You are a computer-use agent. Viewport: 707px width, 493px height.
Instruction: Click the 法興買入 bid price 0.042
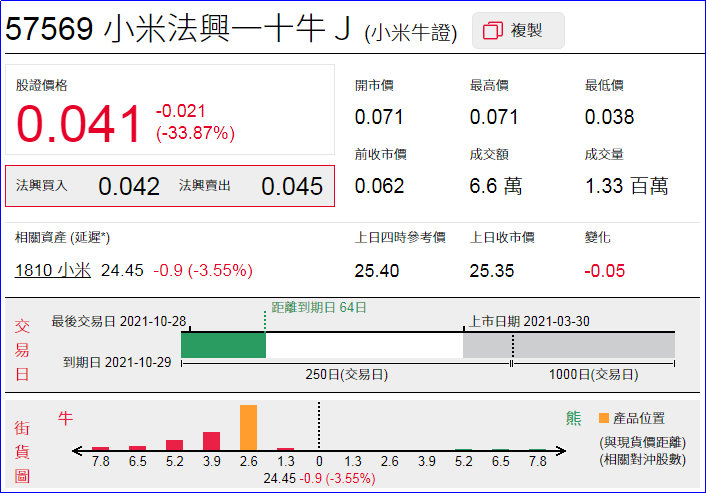pyautogui.click(x=129, y=186)
